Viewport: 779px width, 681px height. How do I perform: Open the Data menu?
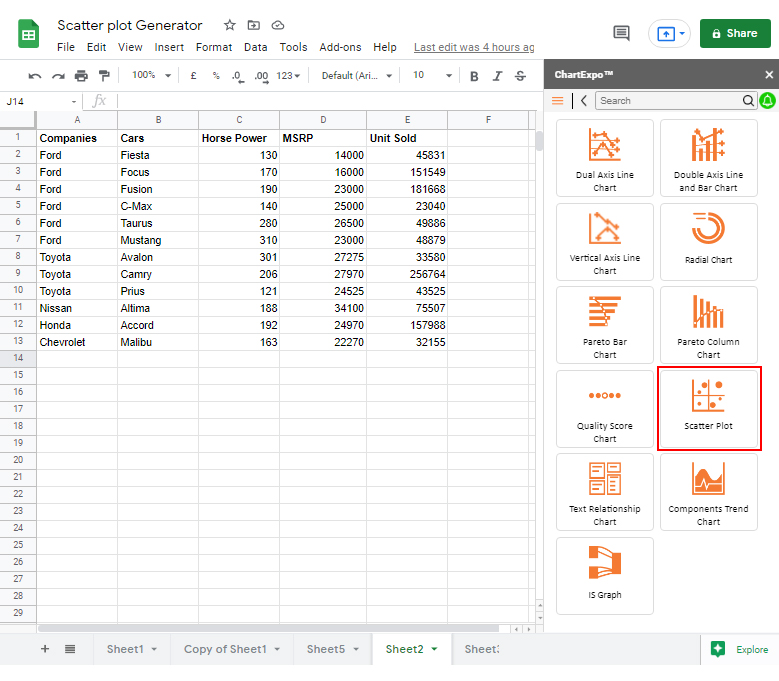(255, 47)
